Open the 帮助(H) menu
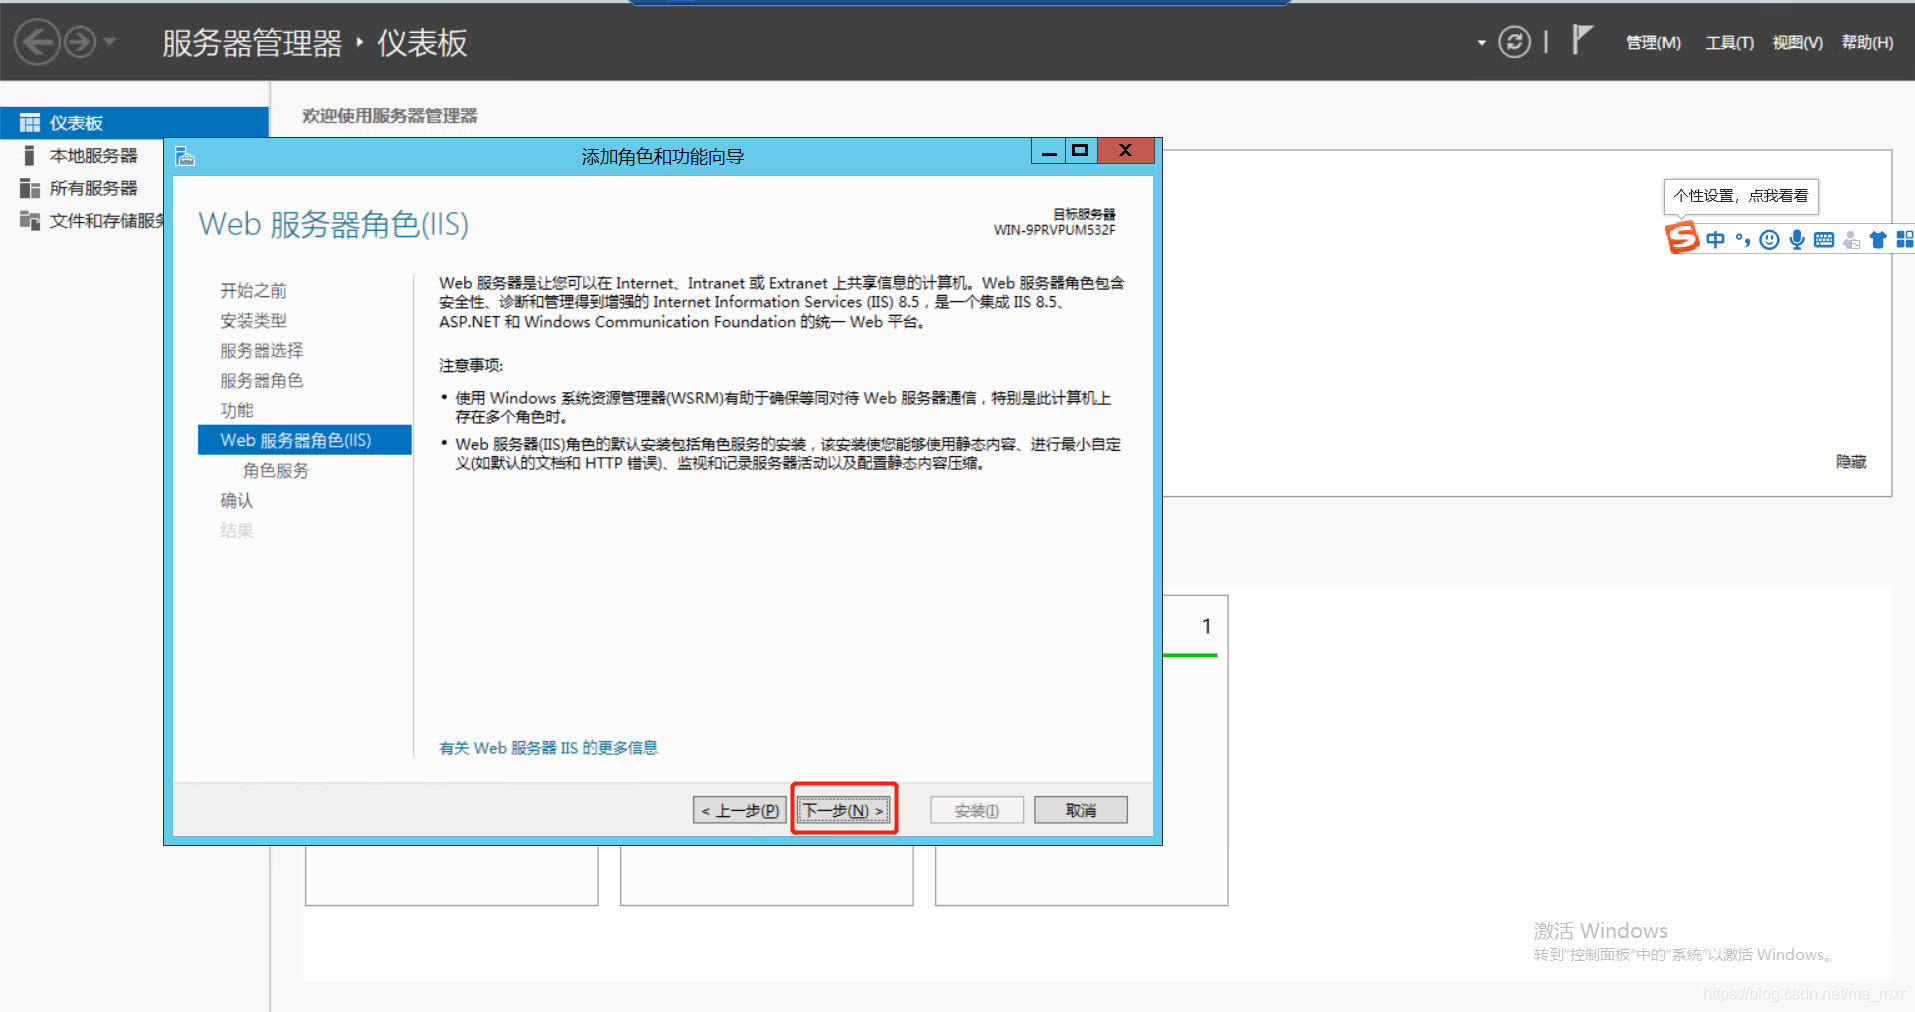 (1867, 42)
